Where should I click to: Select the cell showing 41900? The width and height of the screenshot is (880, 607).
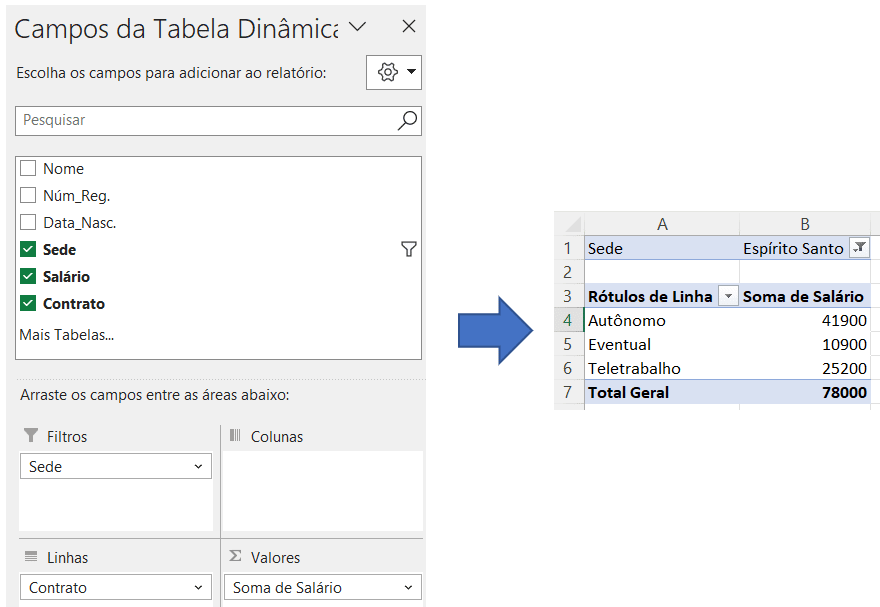805,320
